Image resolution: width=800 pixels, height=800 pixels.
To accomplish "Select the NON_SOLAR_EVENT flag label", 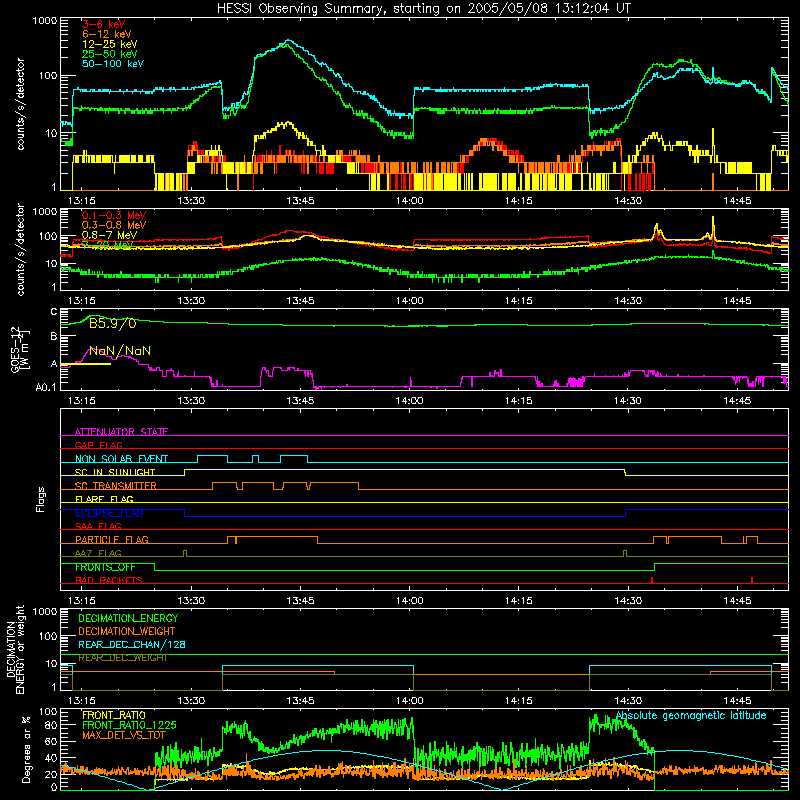I will [x=121, y=459].
